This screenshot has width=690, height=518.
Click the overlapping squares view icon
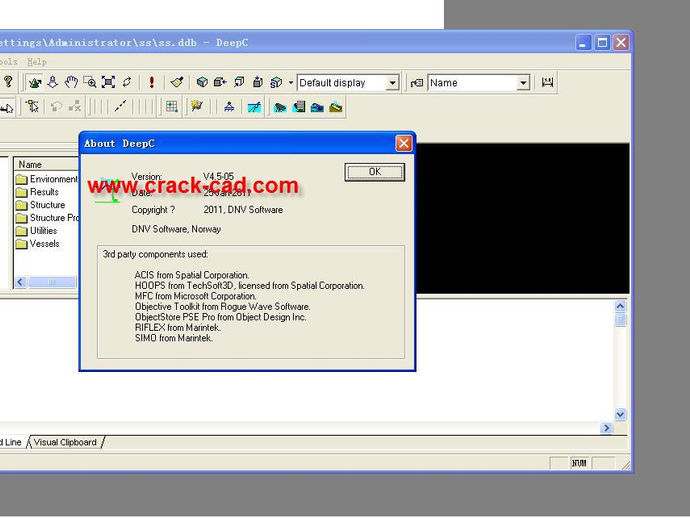(239, 82)
